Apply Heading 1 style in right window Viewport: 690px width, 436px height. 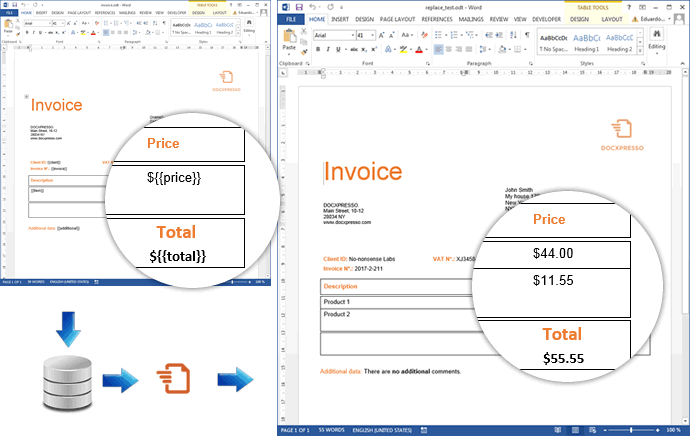587,43
